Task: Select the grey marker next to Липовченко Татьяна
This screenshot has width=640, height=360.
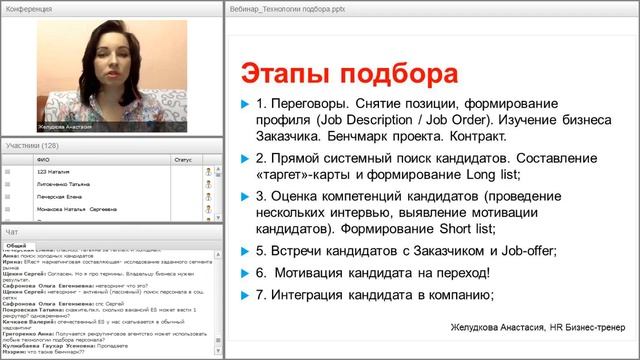Action: (x=7, y=184)
